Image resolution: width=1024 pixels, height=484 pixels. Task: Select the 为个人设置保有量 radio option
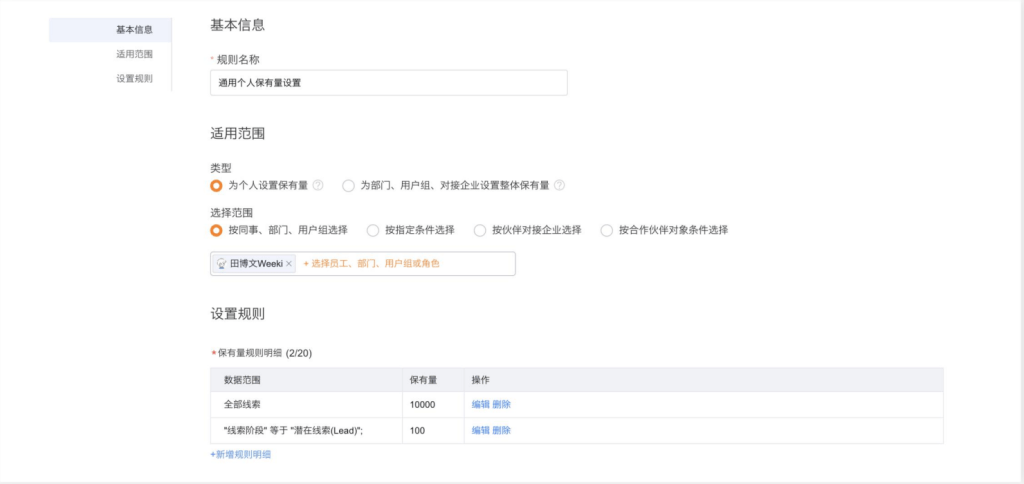216,185
